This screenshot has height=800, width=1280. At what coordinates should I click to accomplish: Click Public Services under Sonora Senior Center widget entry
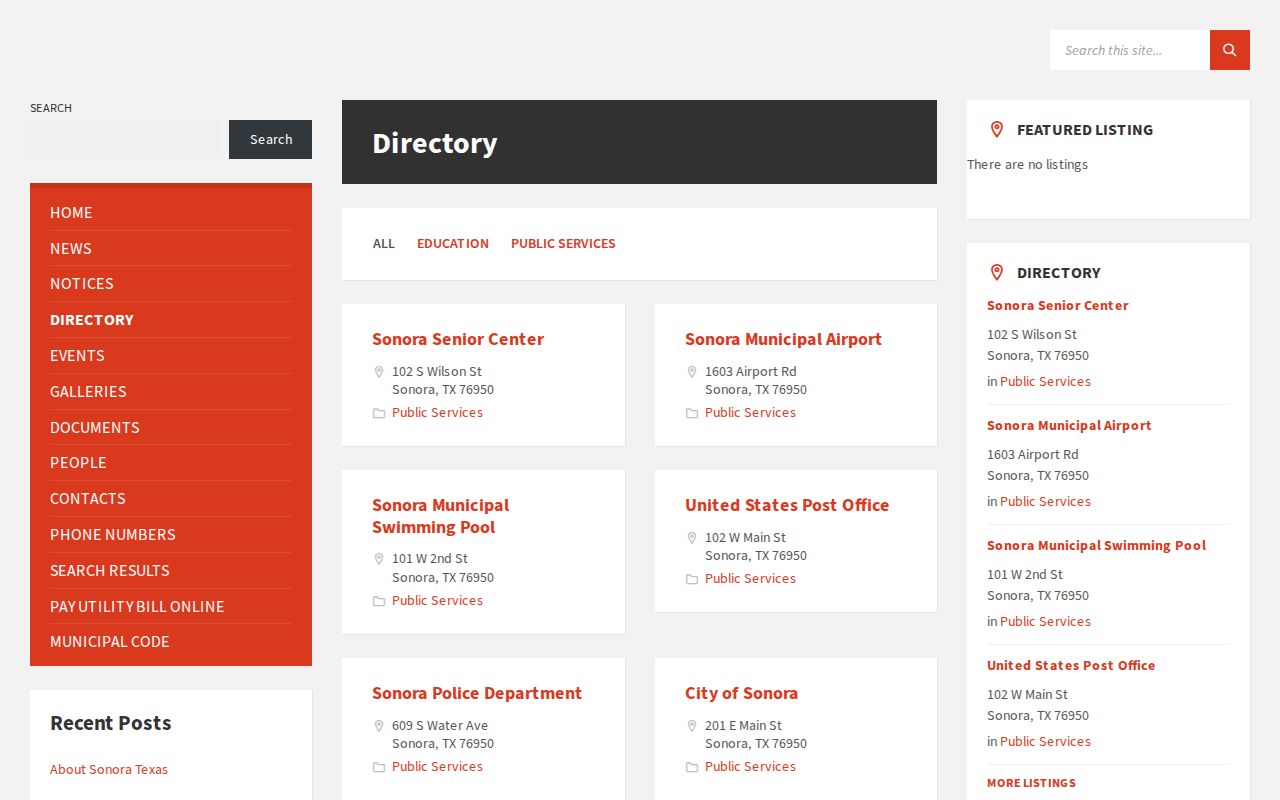(x=1045, y=381)
